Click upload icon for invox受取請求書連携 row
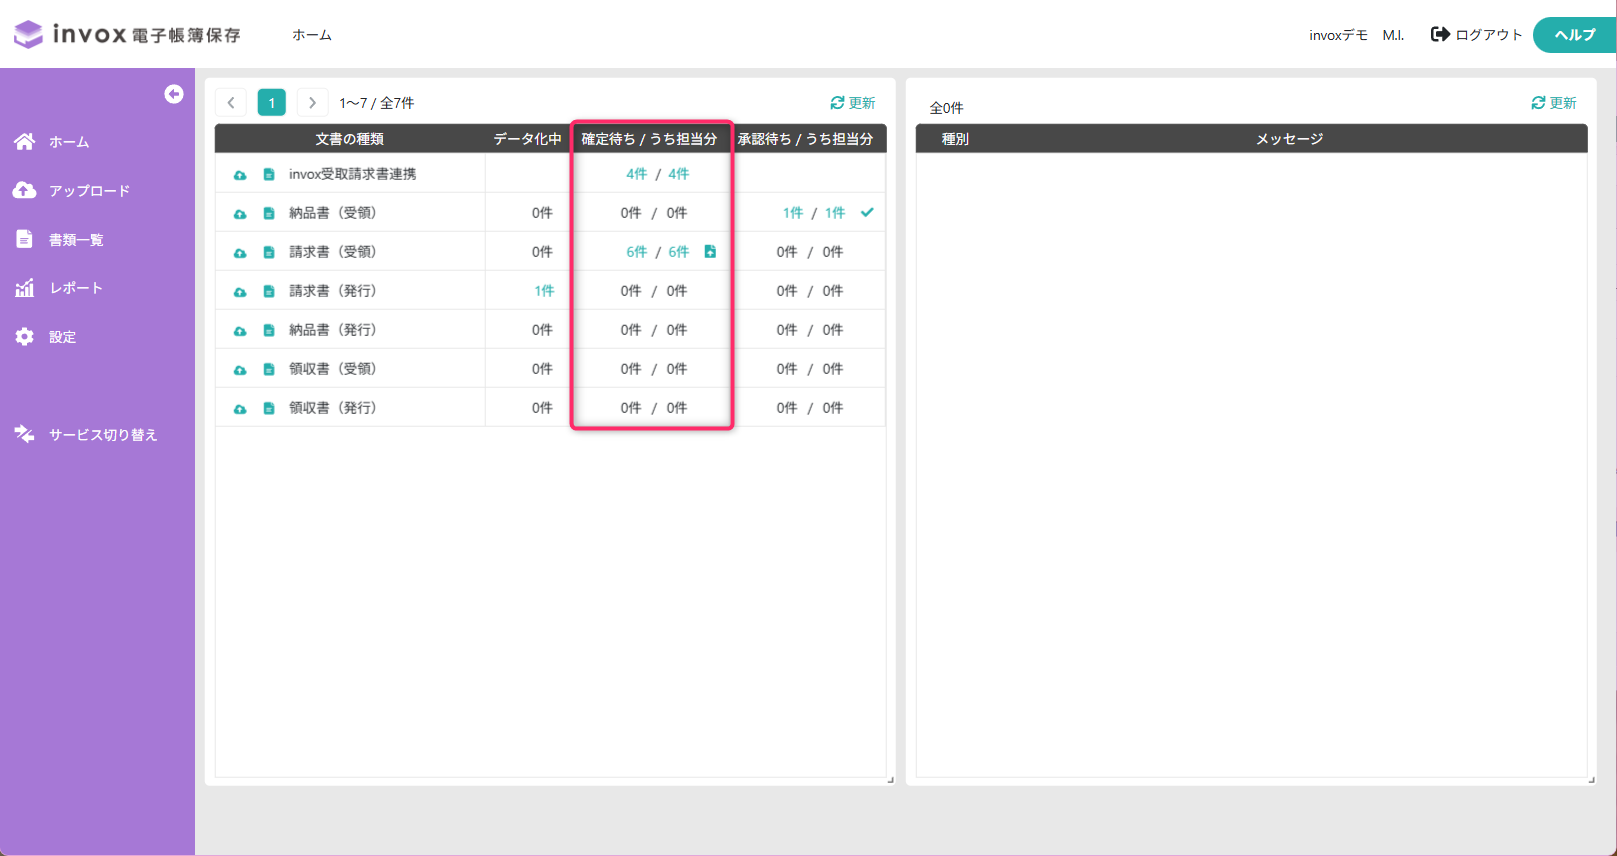This screenshot has width=1617, height=856. click(240, 175)
